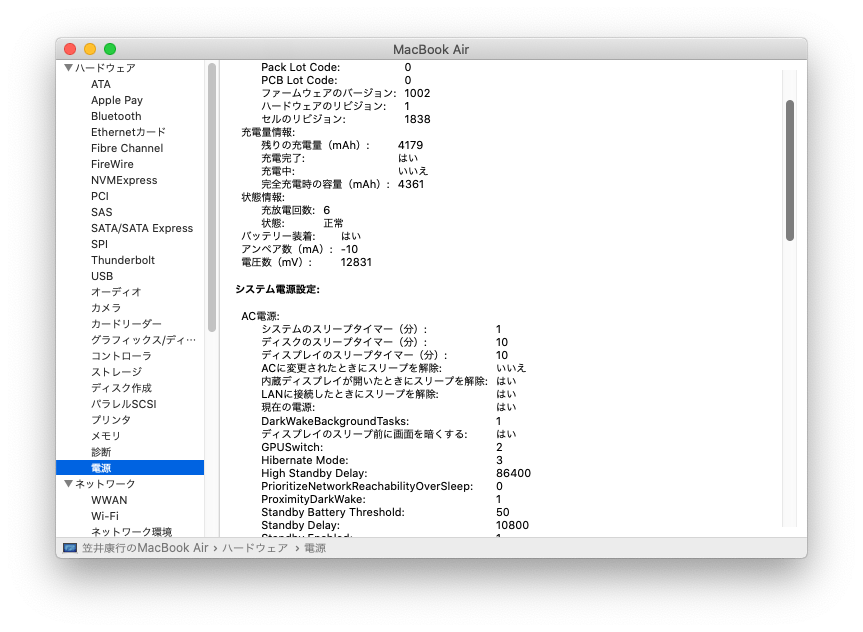Select Apple Pay in the sidebar
The height and width of the screenshot is (632, 863).
click(x=117, y=100)
